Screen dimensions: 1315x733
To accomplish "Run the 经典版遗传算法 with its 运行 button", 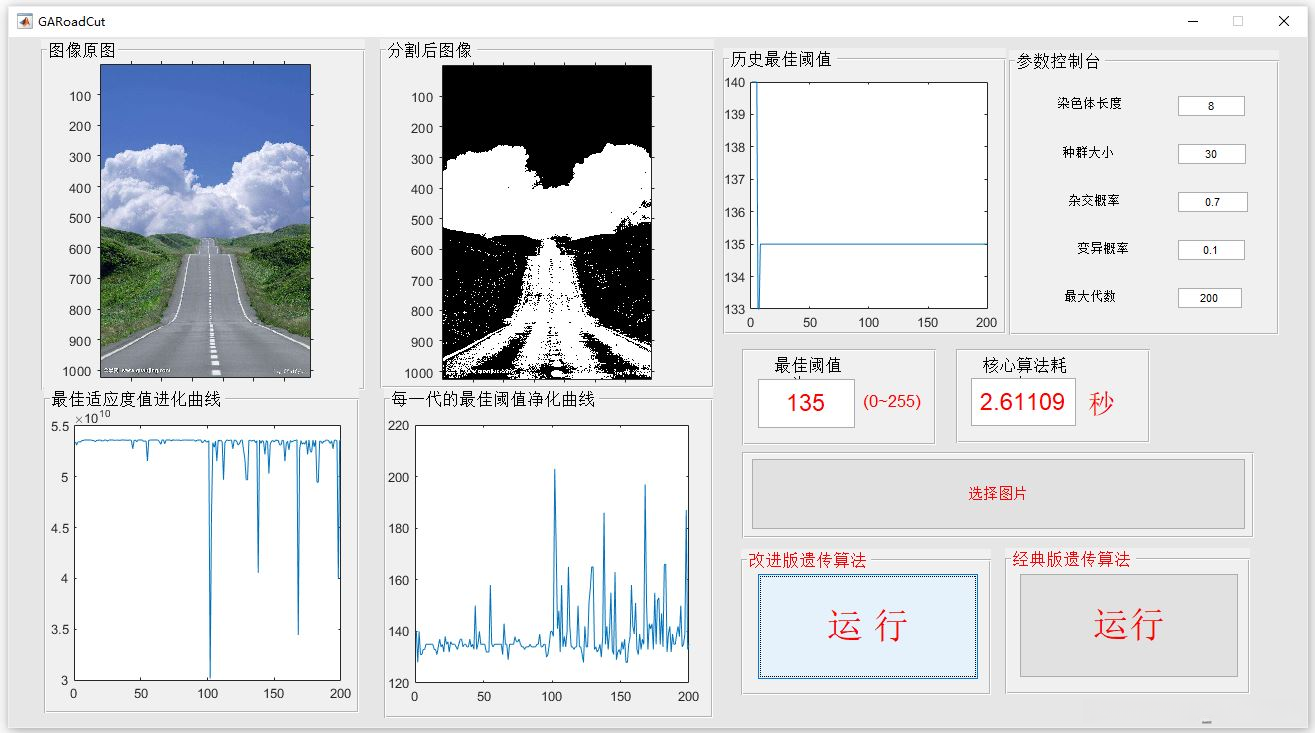I will click(x=1128, y=625).
